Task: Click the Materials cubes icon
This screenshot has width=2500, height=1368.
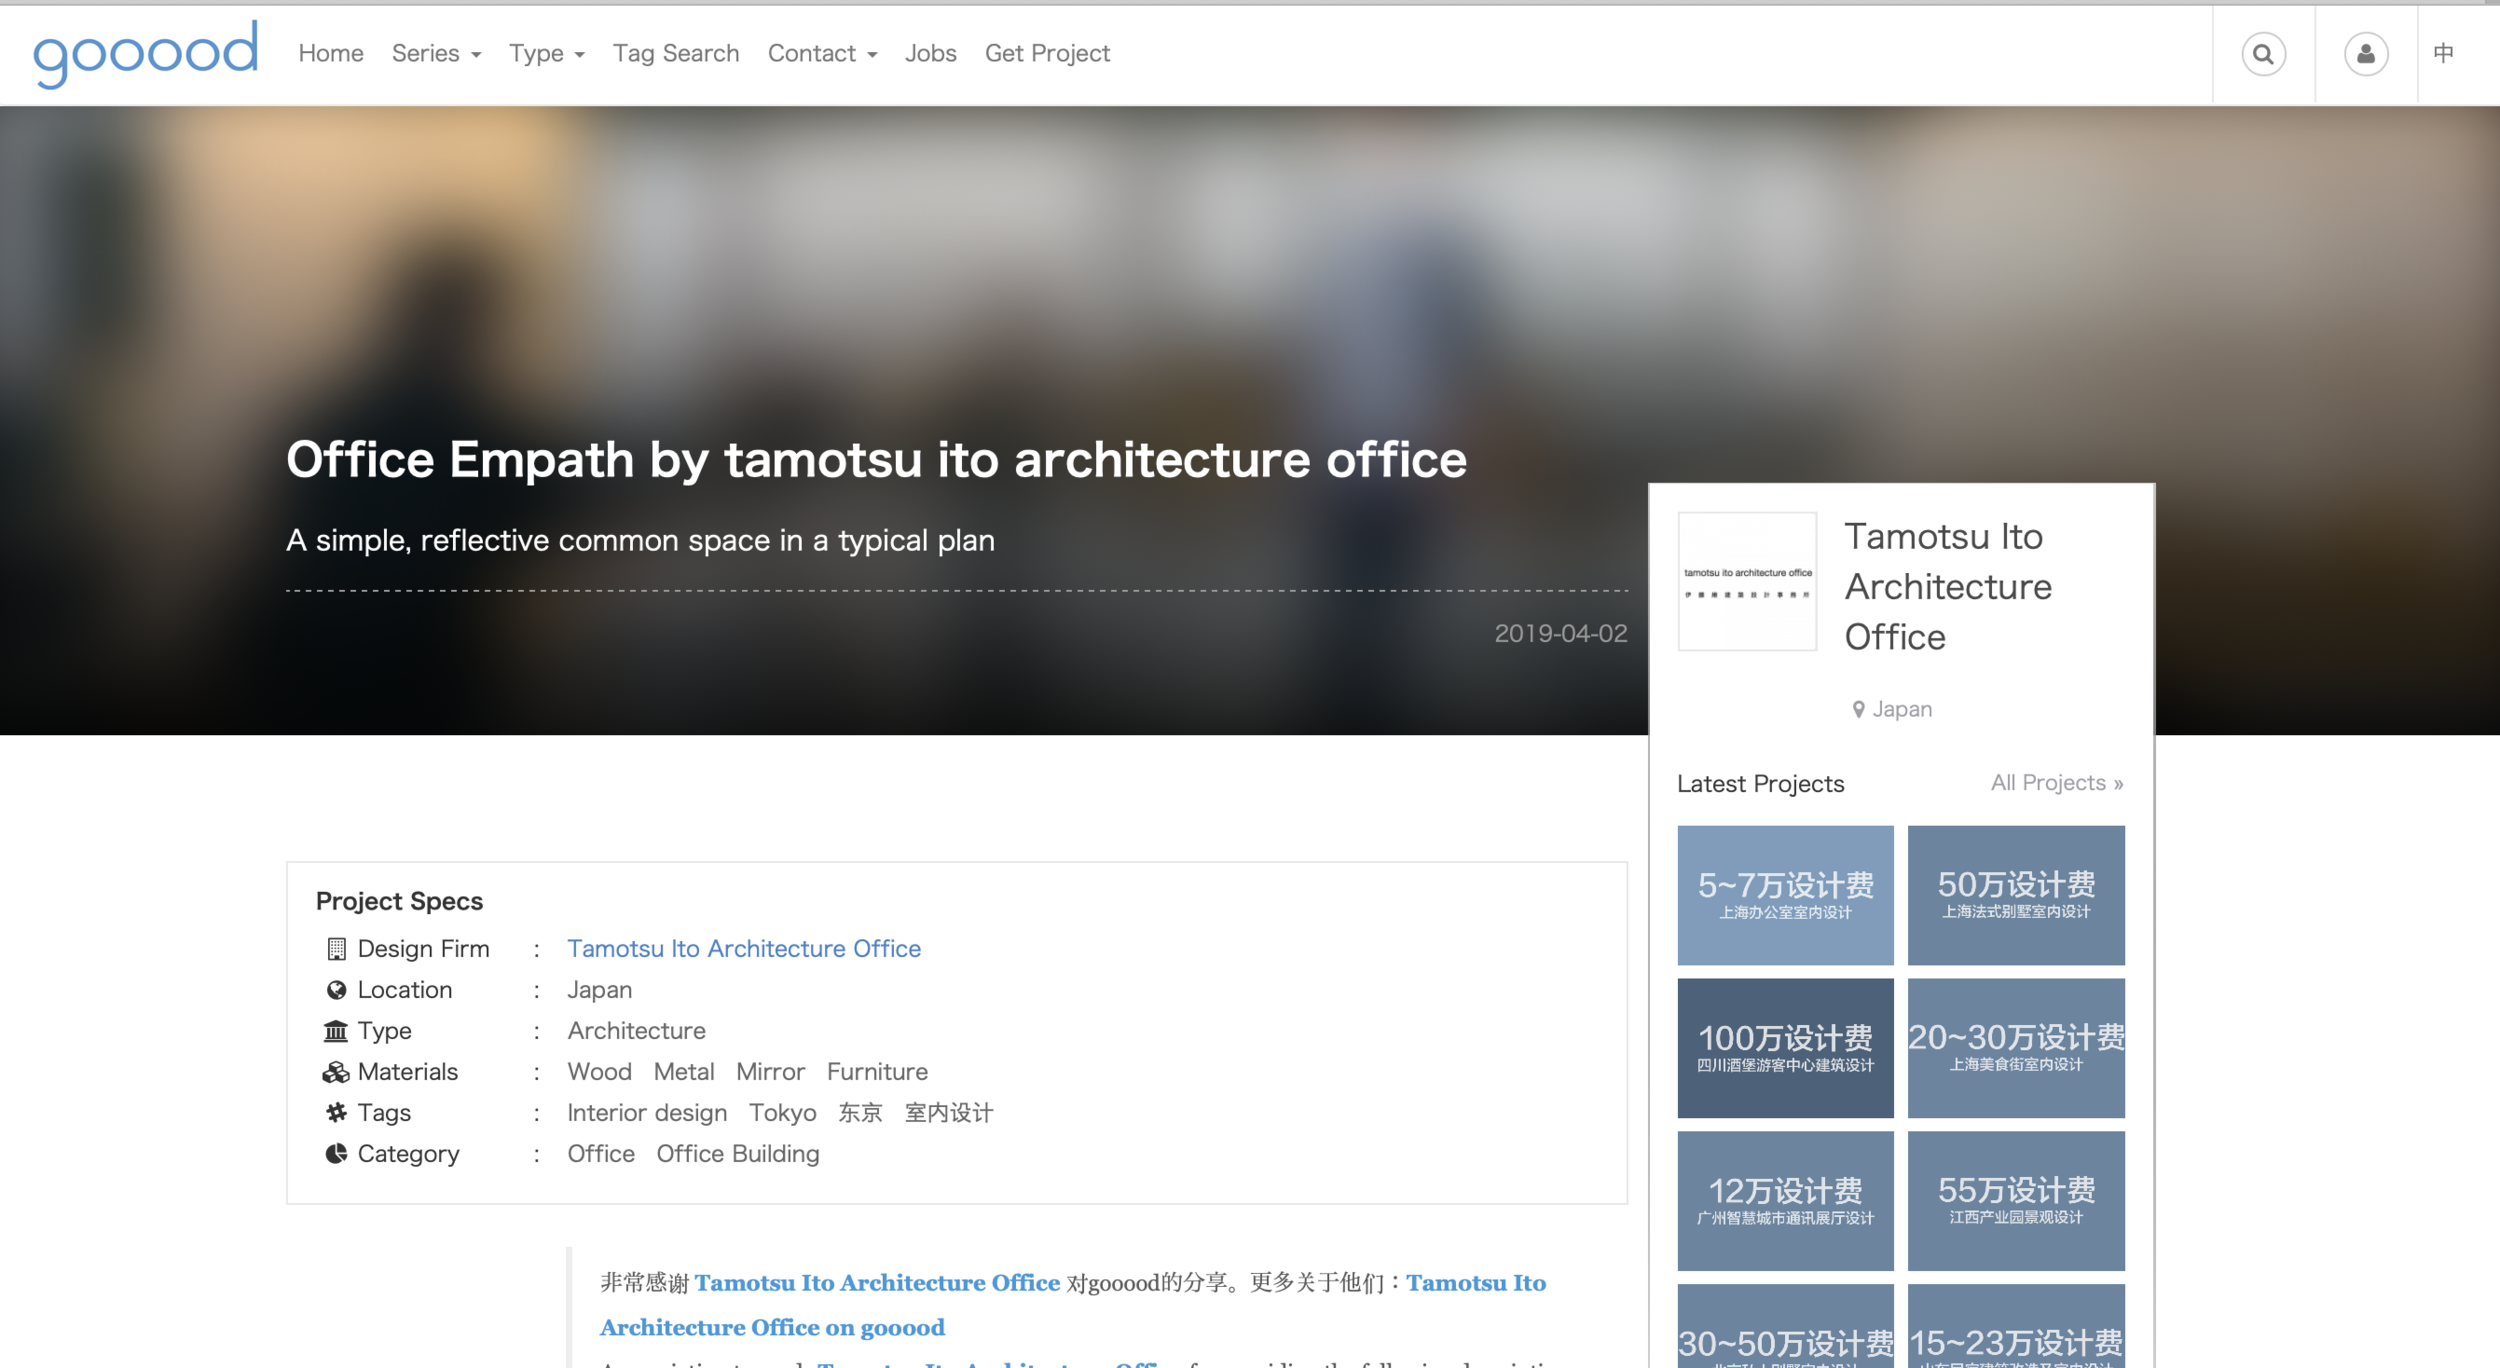Action: [336, 1072]
